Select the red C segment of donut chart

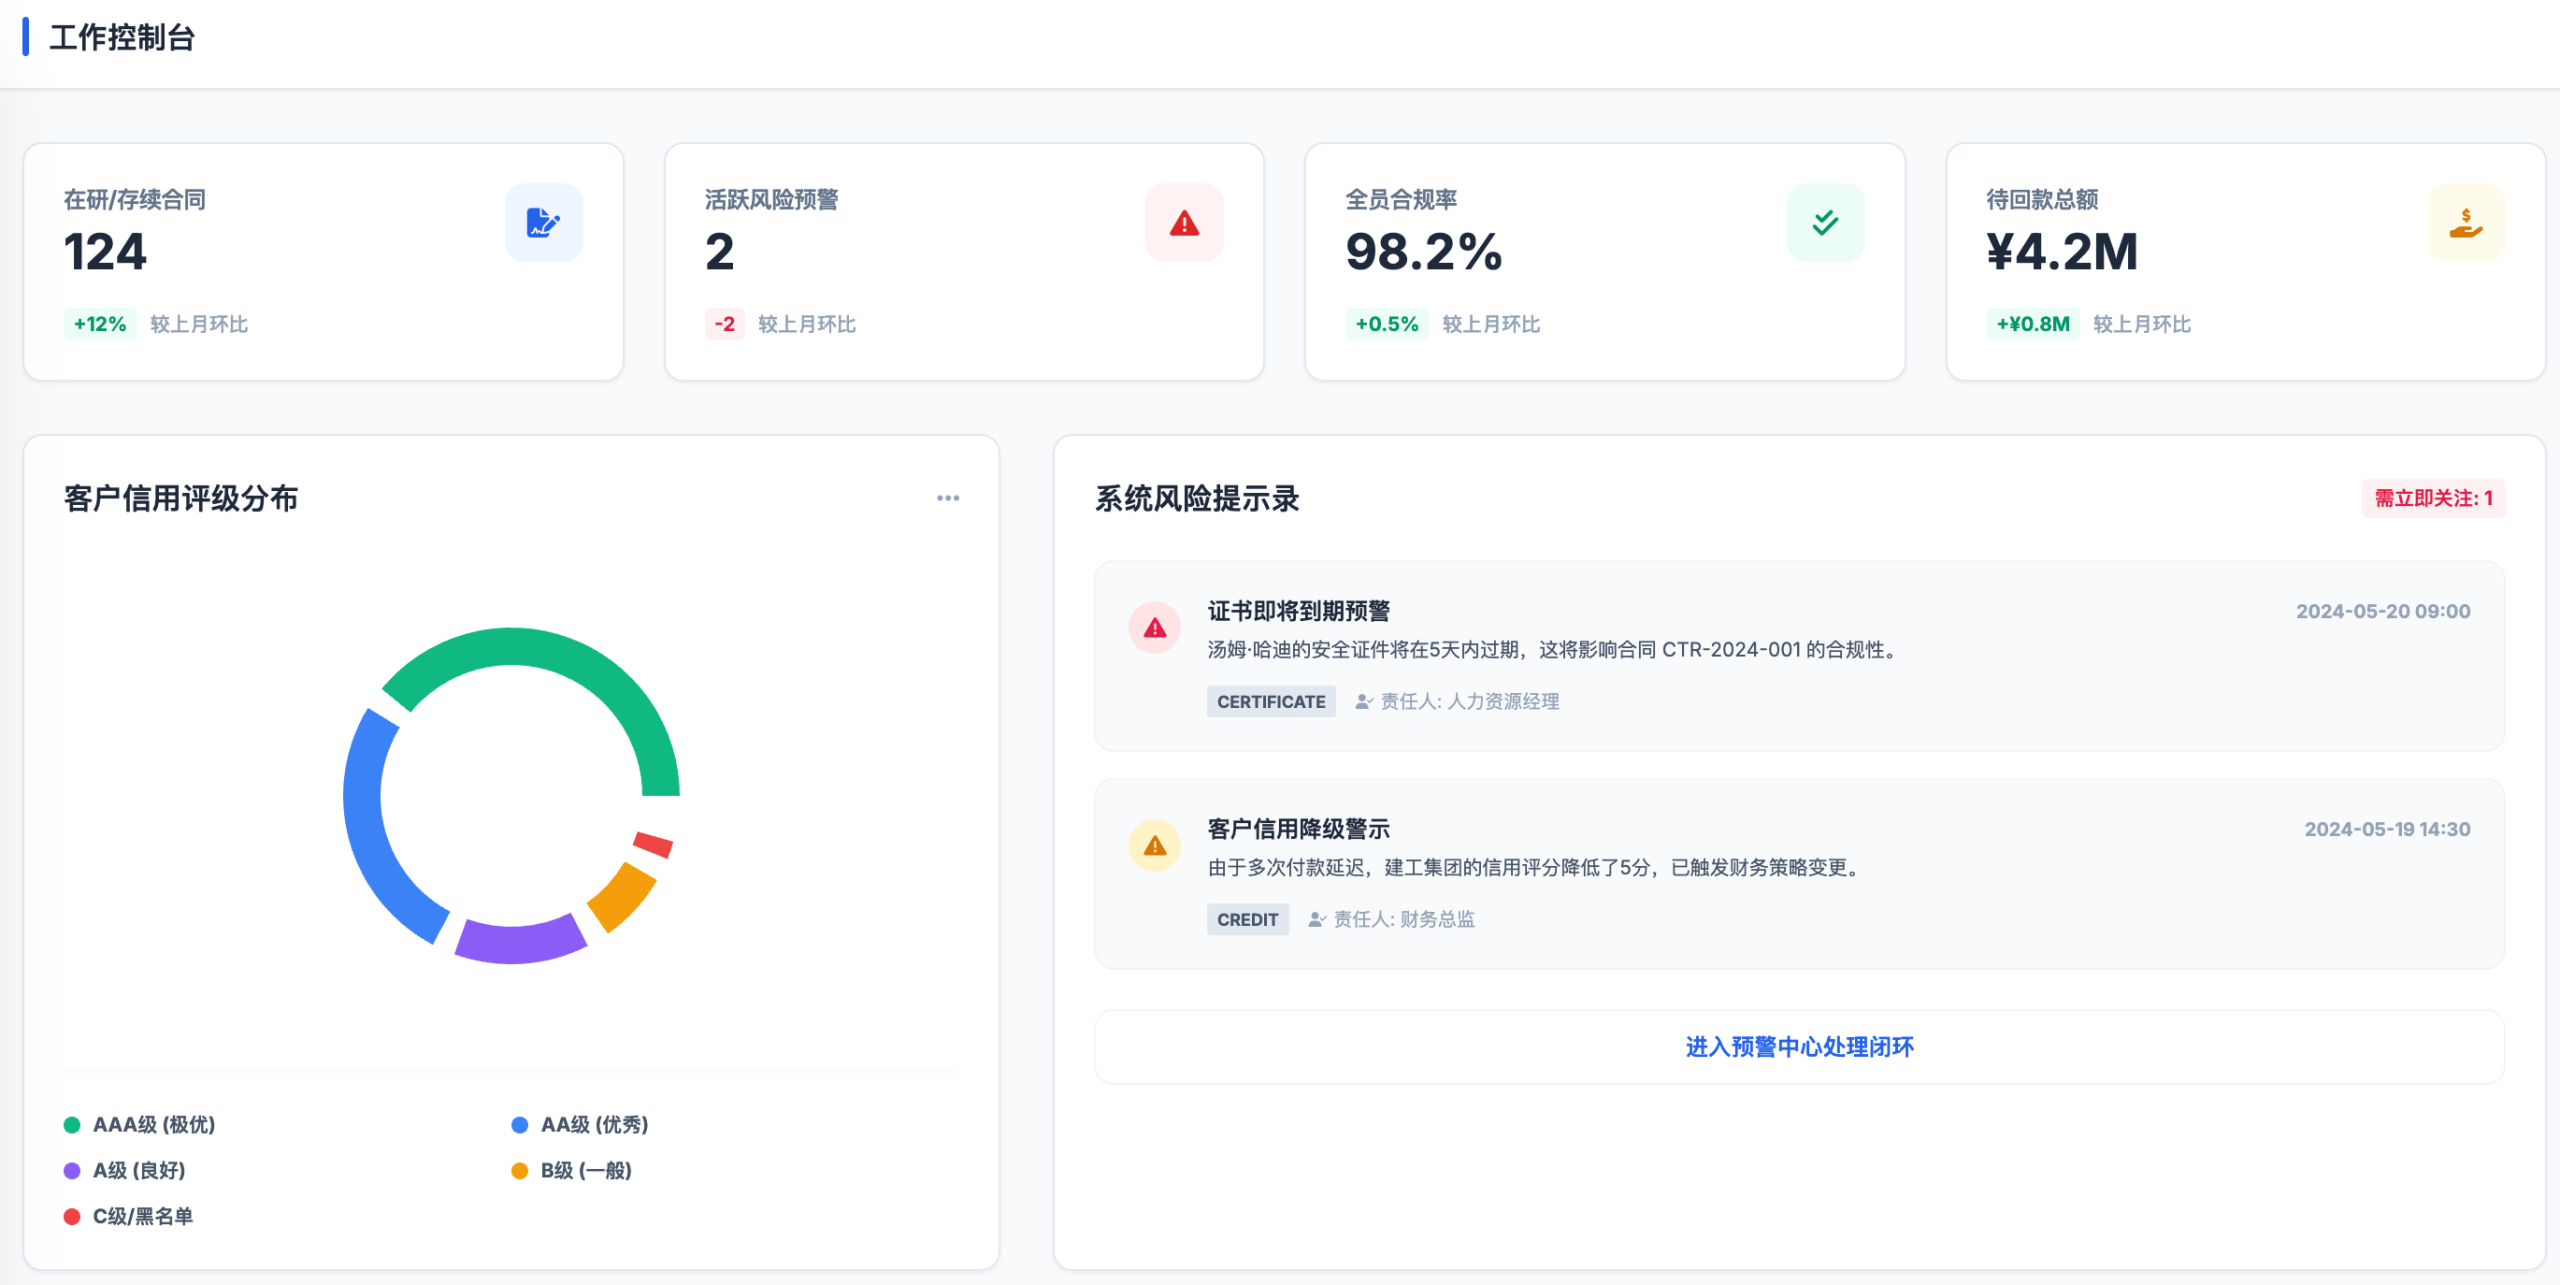[654, 844]
